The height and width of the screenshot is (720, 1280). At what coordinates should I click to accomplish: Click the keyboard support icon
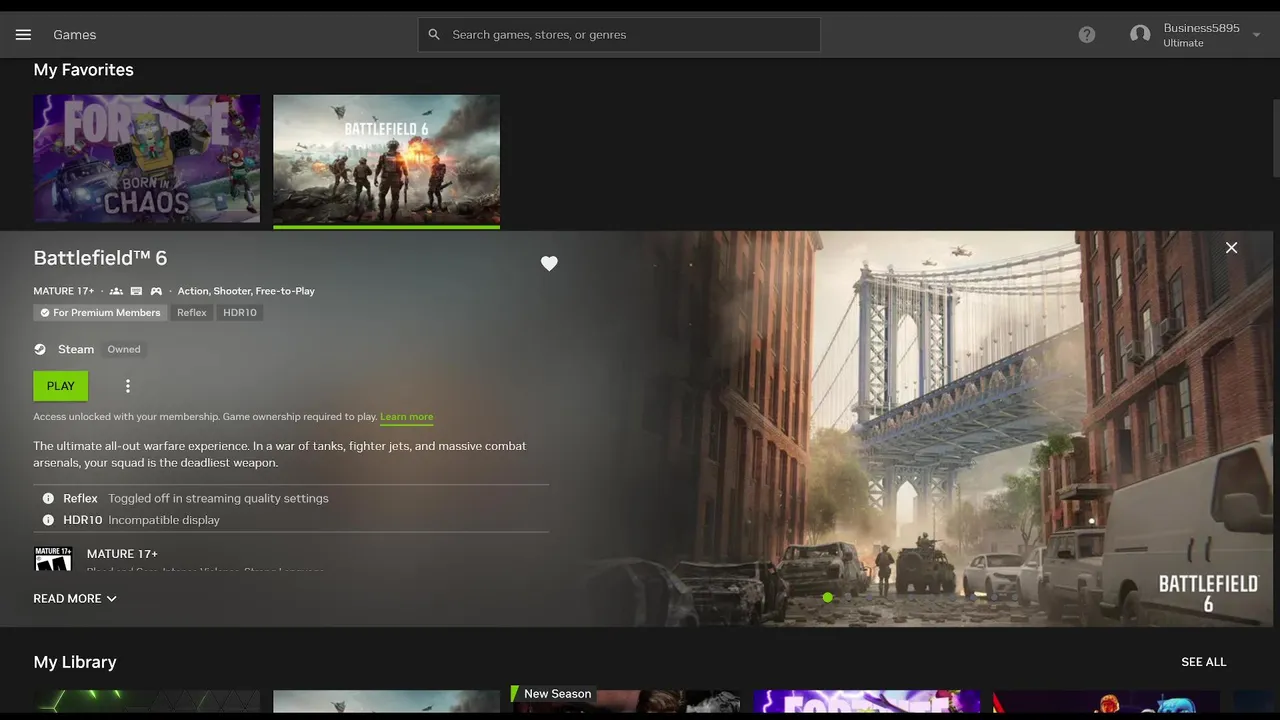[136, 291]
